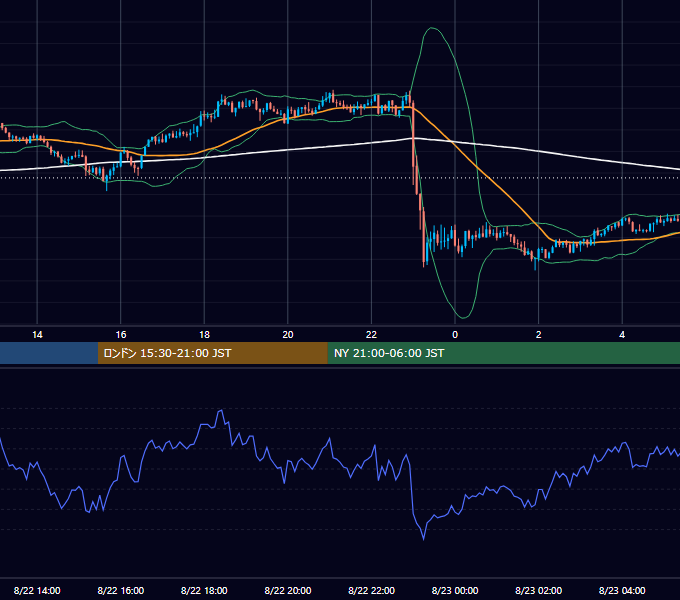Click the 20 hour label on price chart axis
Viewport: 680px width, 600px height.
(x=288, y=335)
